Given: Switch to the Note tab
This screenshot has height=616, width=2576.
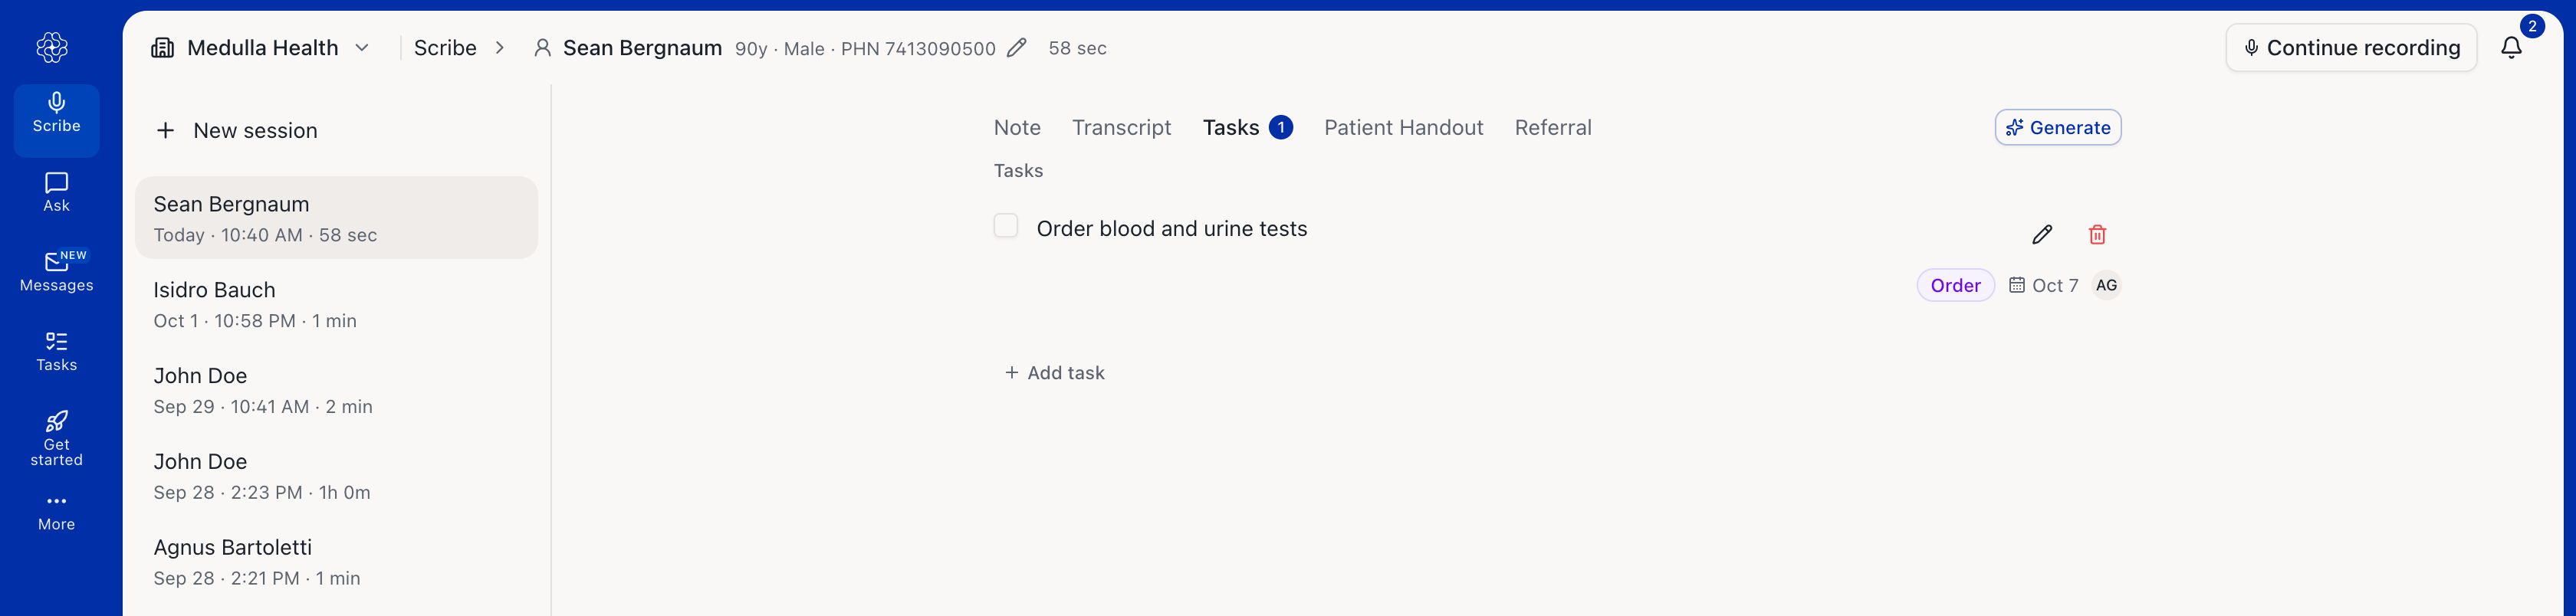Looking at the screenshot, I should tap(1017, 128).
